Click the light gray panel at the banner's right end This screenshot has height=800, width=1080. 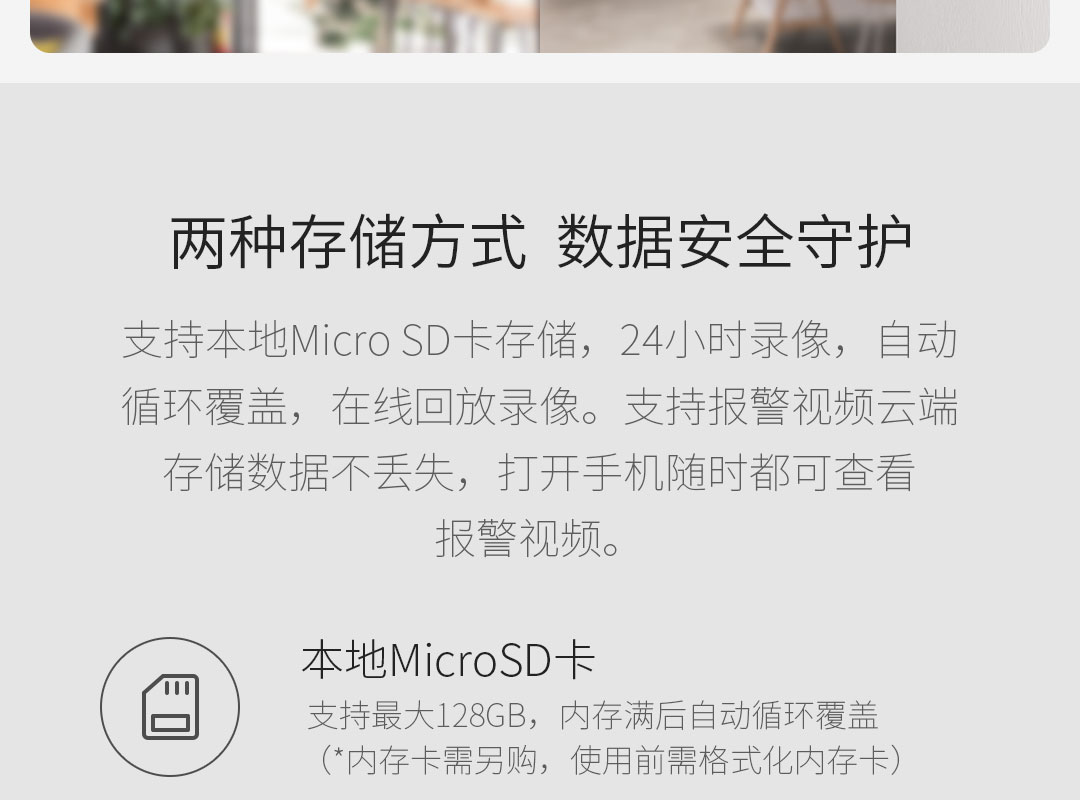click(973, 26)
